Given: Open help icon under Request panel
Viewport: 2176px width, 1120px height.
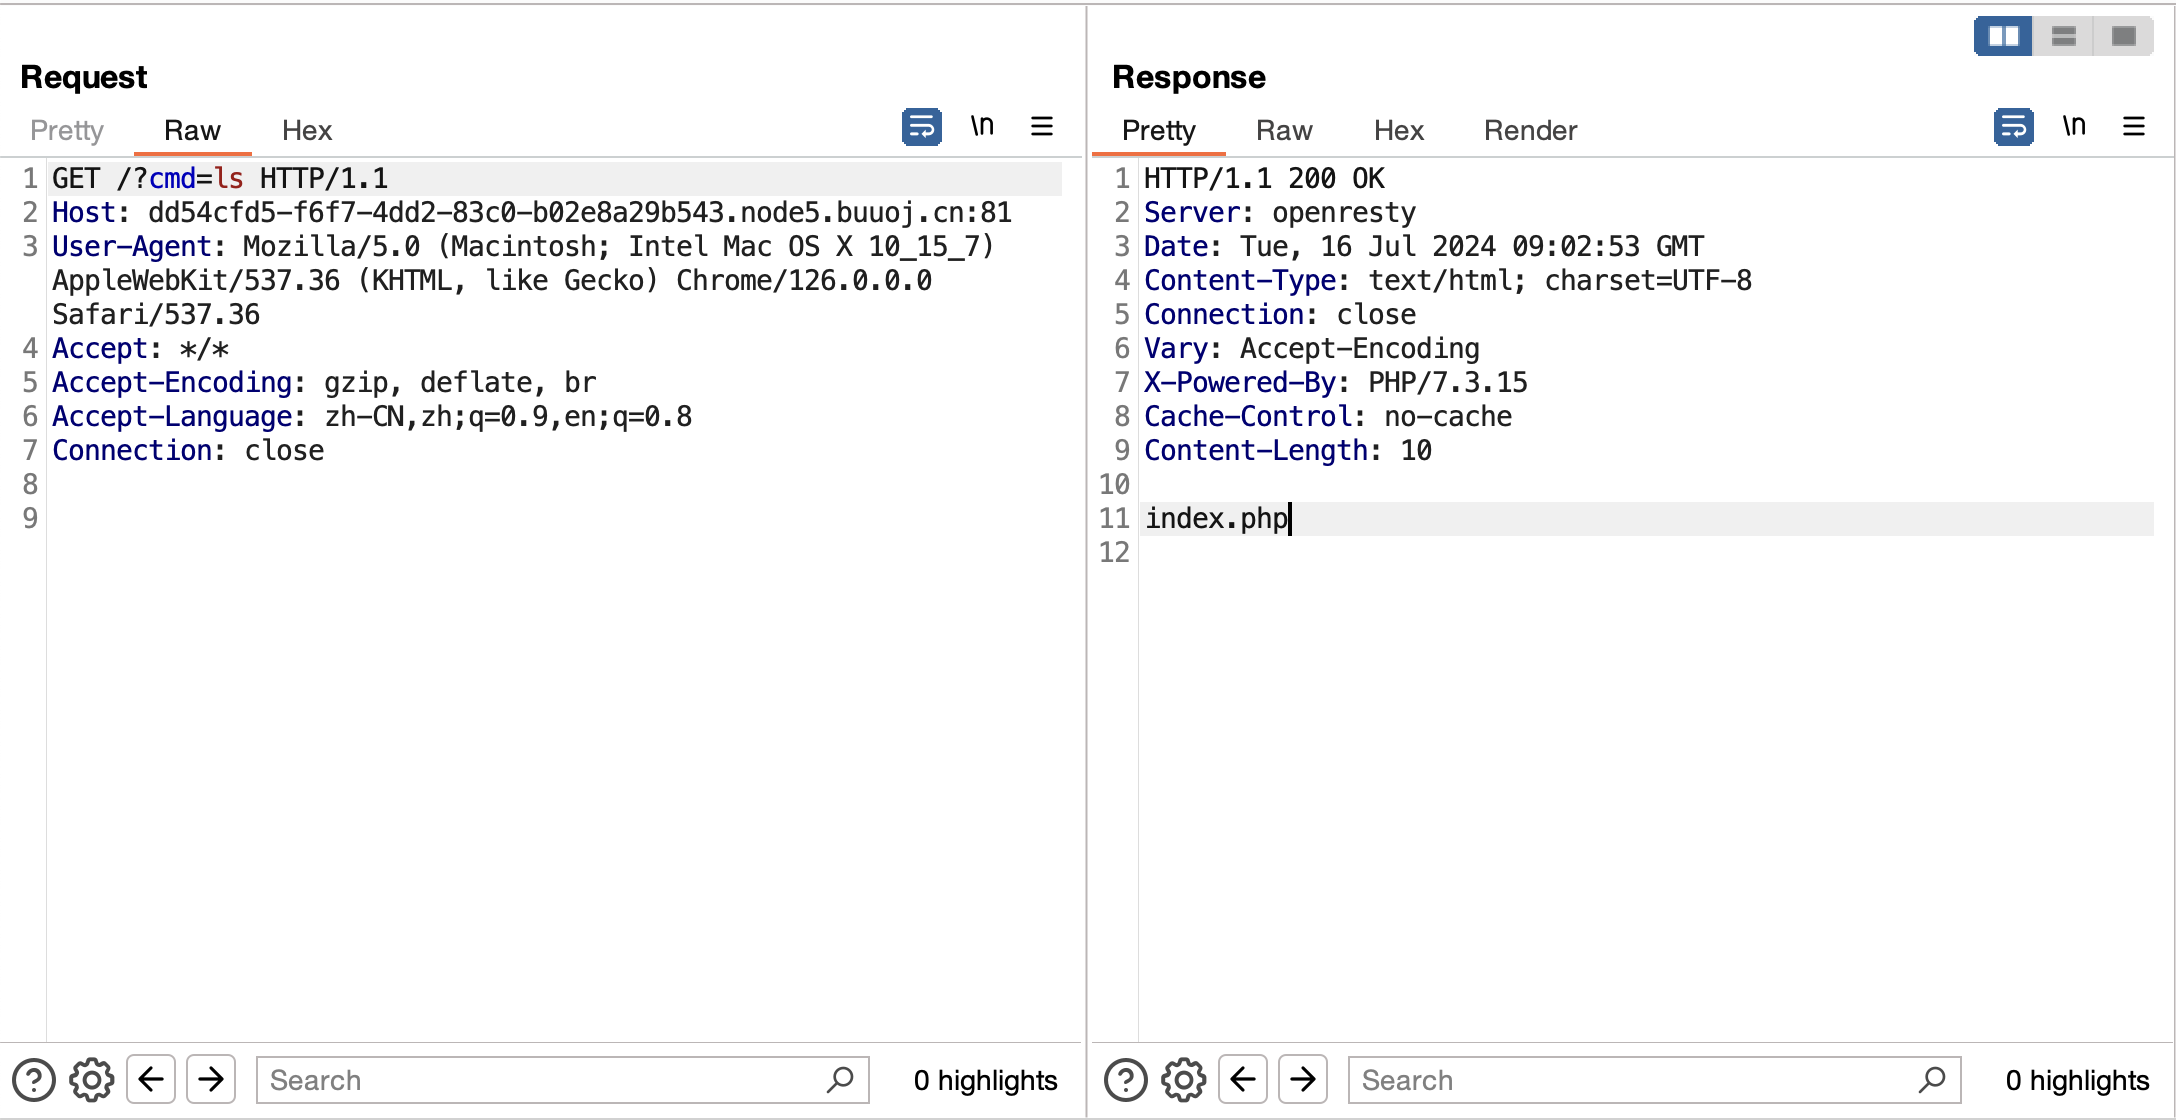Looking at the screenshot, I should [x=34, y=1080].
